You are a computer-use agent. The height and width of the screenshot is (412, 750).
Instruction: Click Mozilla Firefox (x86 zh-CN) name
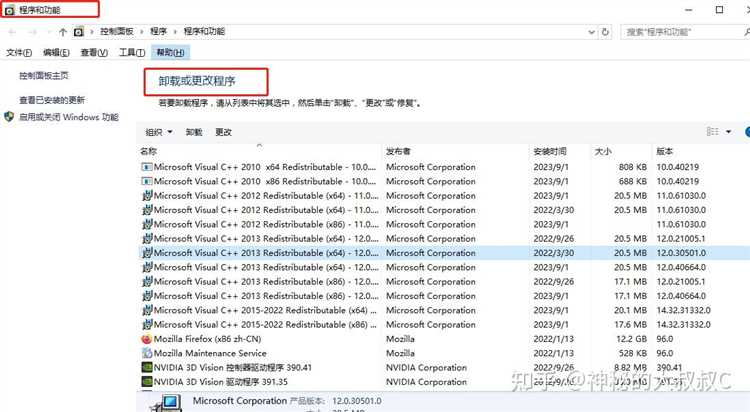point(208,339)
